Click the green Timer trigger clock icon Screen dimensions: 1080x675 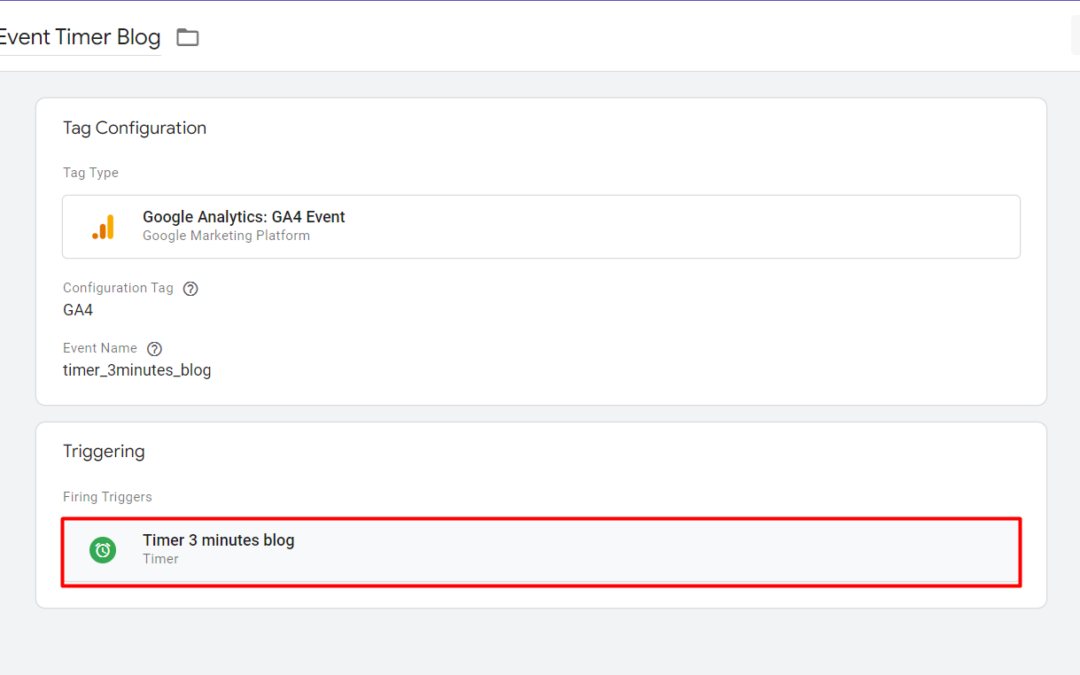click(x=102, y=549)
